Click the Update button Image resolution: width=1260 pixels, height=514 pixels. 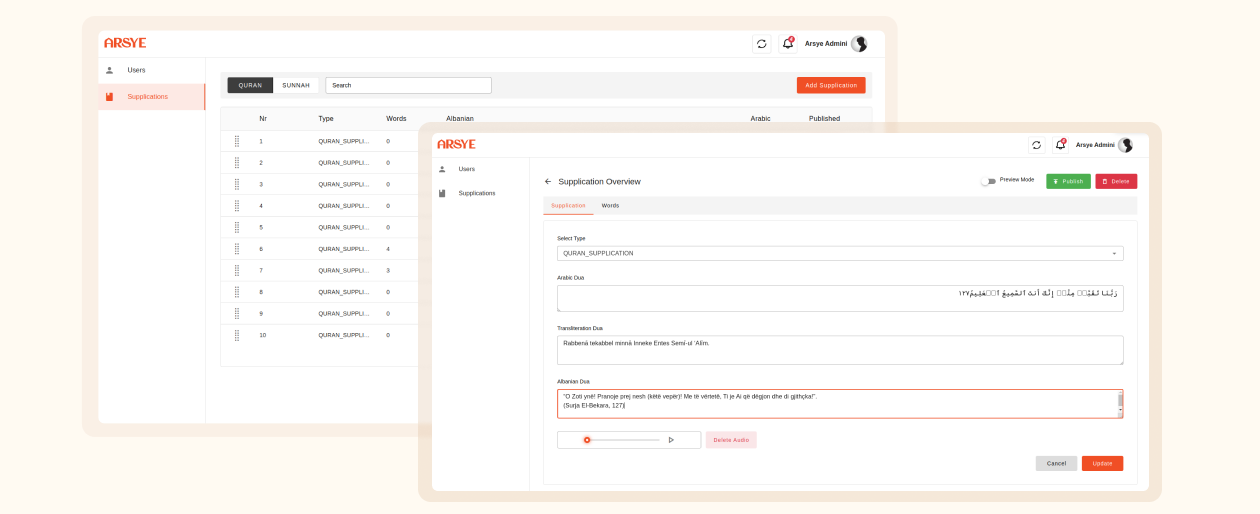(1102, 463)
